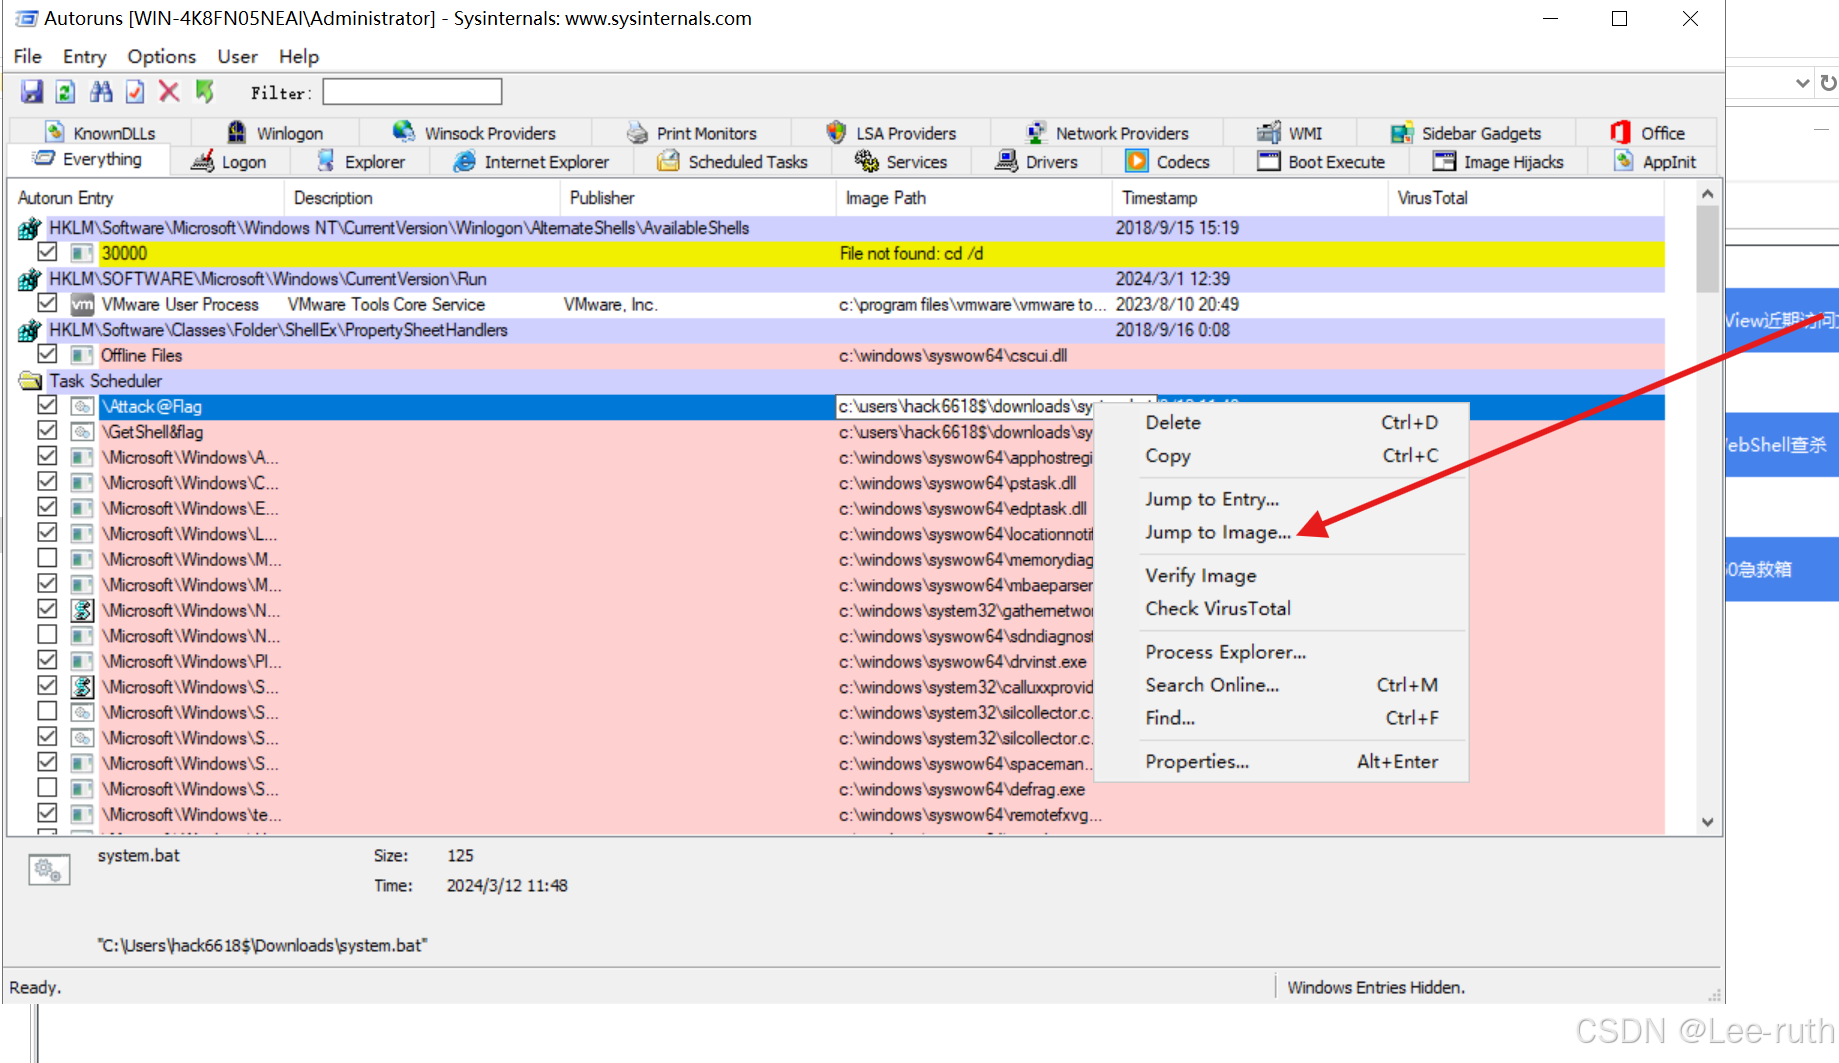
Task: Open the Codecs tab
Action: 1168,162
